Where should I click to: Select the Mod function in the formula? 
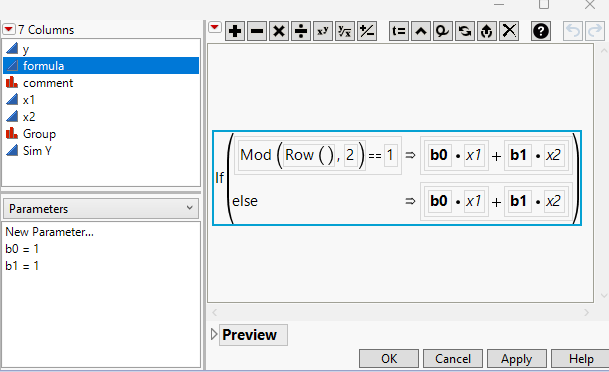pos(256,155)
